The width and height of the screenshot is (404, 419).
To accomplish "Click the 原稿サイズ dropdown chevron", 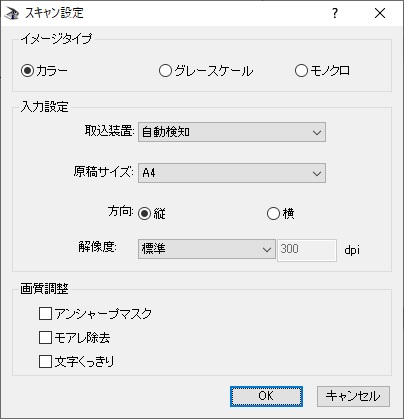I will tap(317, 173).
